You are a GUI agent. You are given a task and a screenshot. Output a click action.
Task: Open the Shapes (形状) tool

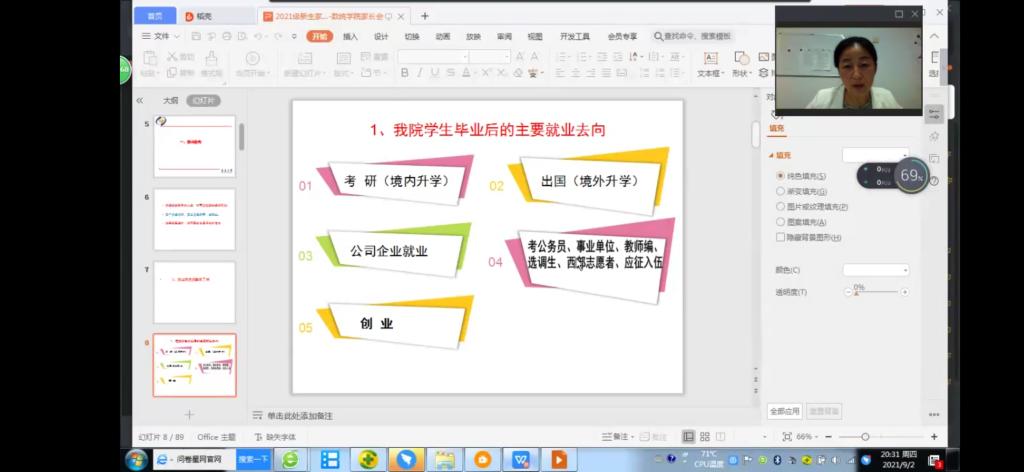741,66
